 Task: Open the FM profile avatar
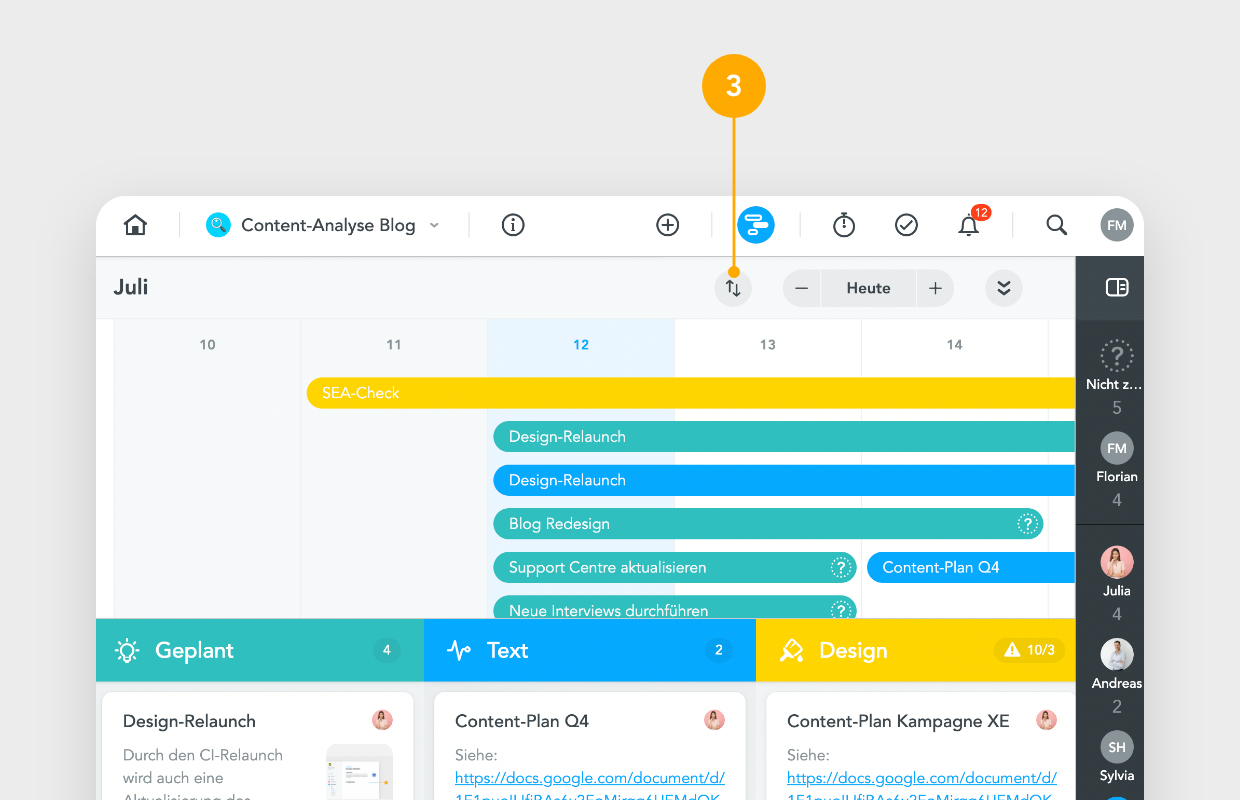[x=1117, y=225]
